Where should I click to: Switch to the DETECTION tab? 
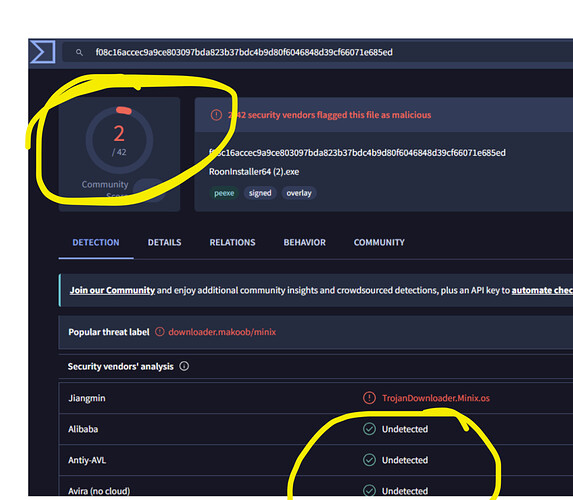pyautogui.click(x=96, y=242)
